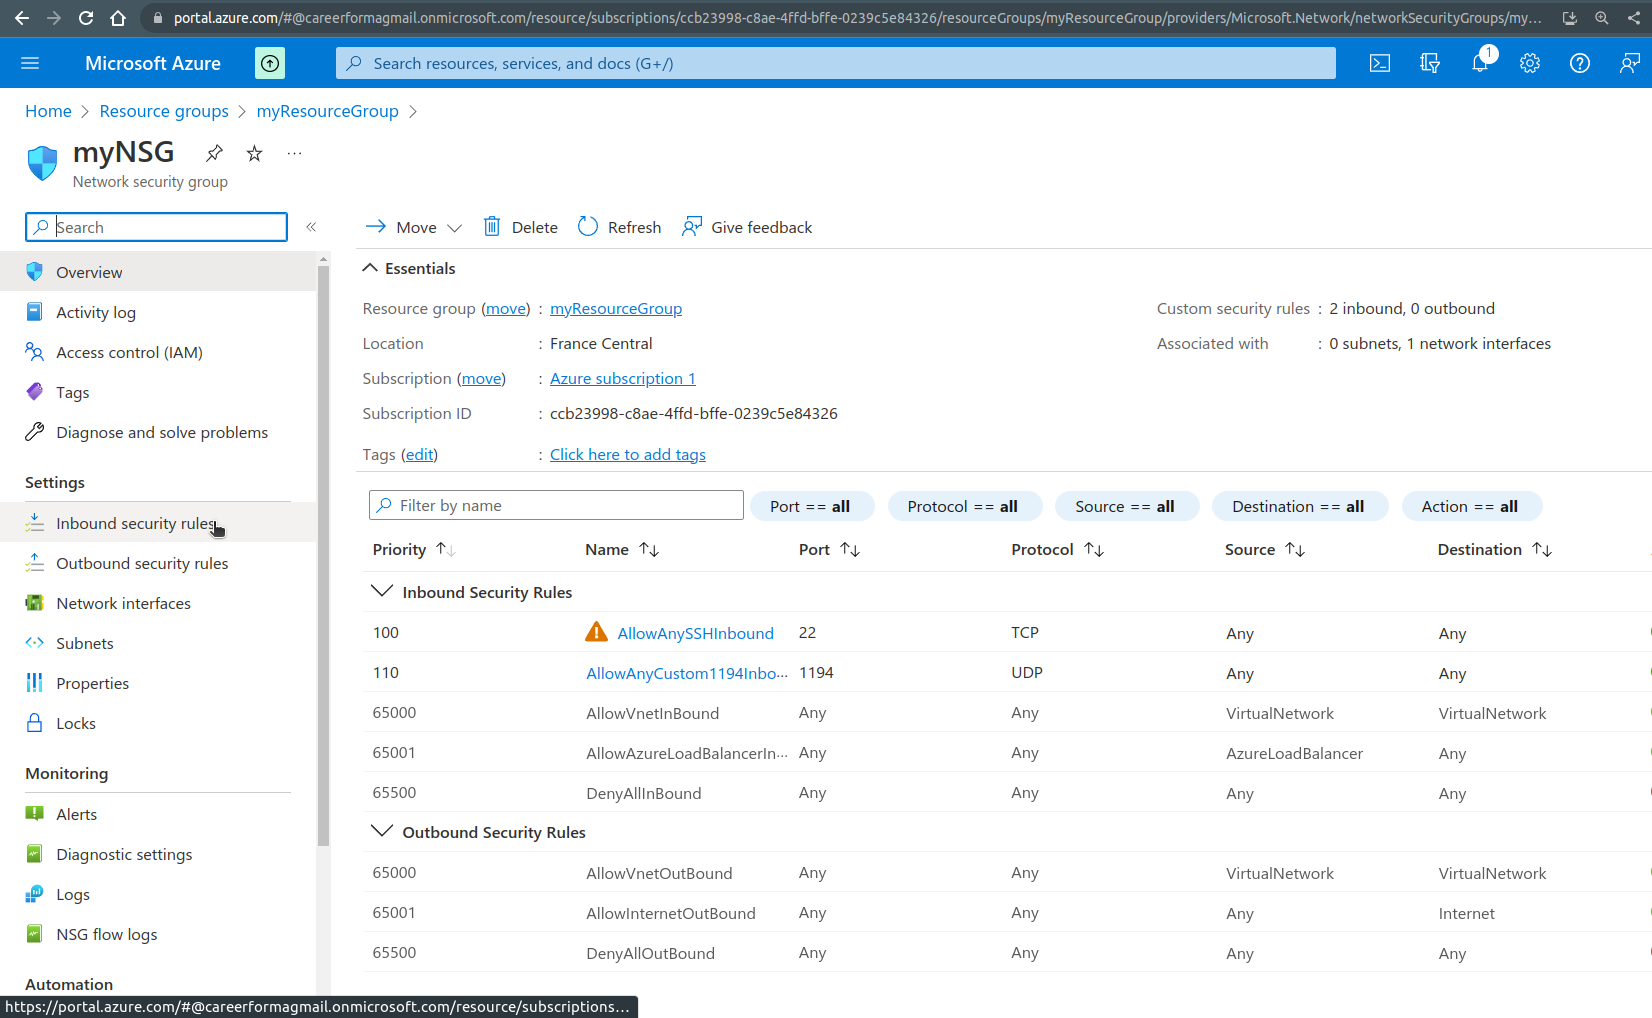1652x1018 pixels.
Task: Click the help question mark icon
Action: click(x=1579, y=64)
